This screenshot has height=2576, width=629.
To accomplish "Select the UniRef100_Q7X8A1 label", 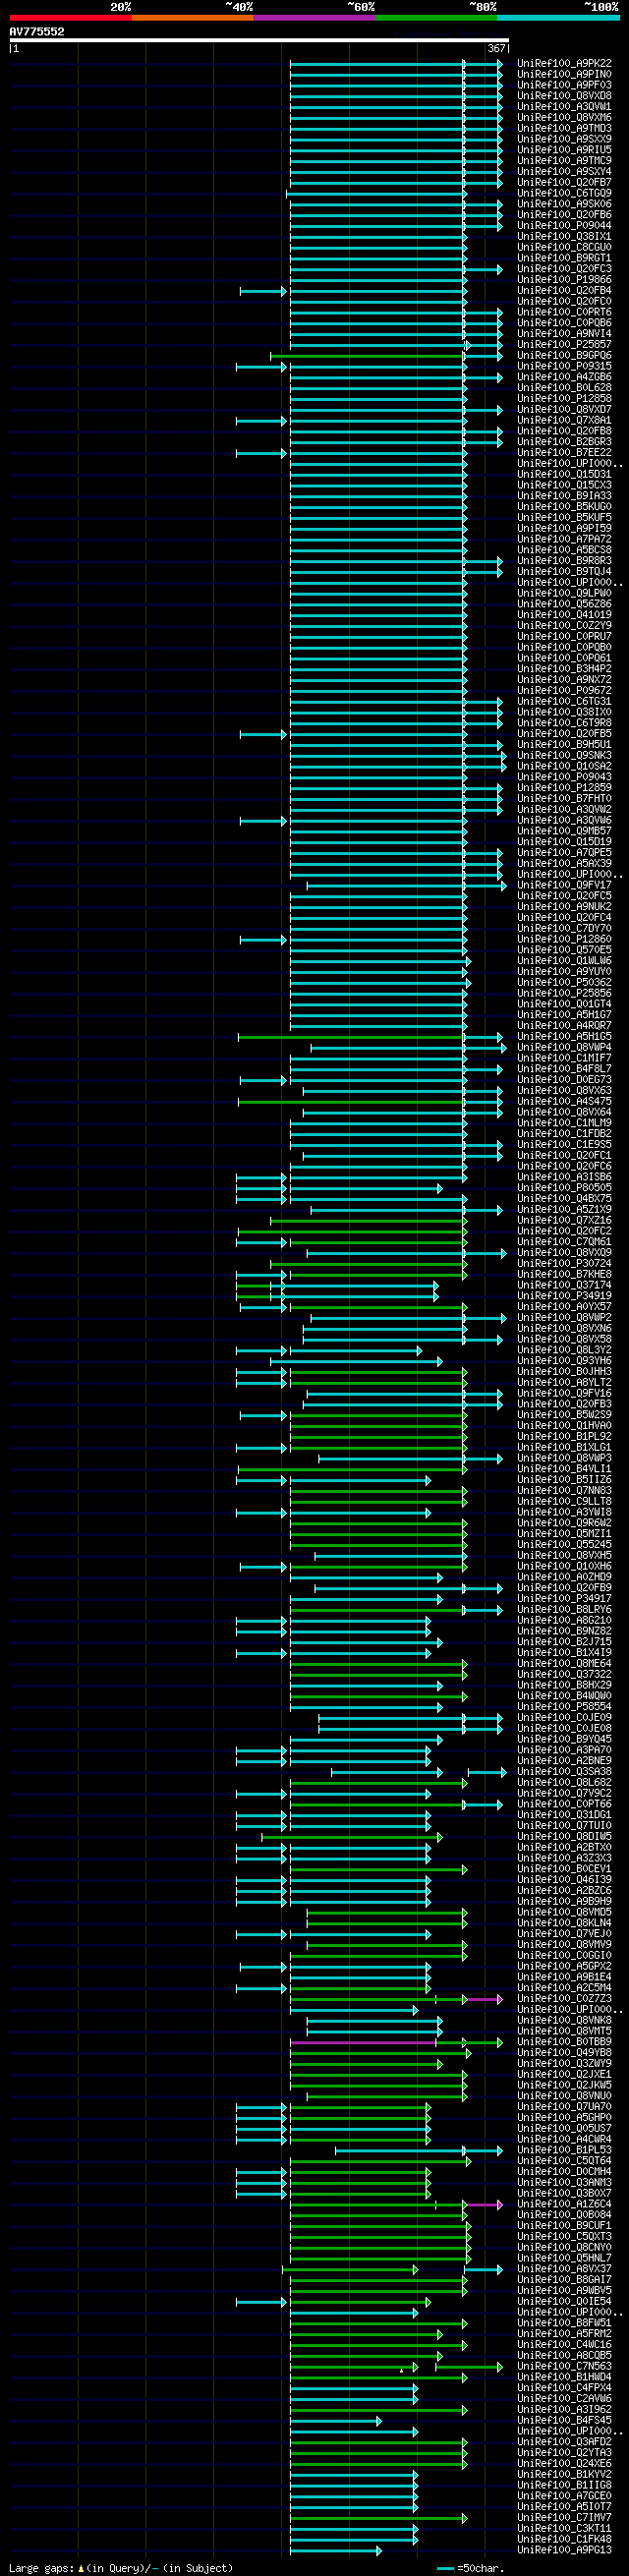I will 565,420.
